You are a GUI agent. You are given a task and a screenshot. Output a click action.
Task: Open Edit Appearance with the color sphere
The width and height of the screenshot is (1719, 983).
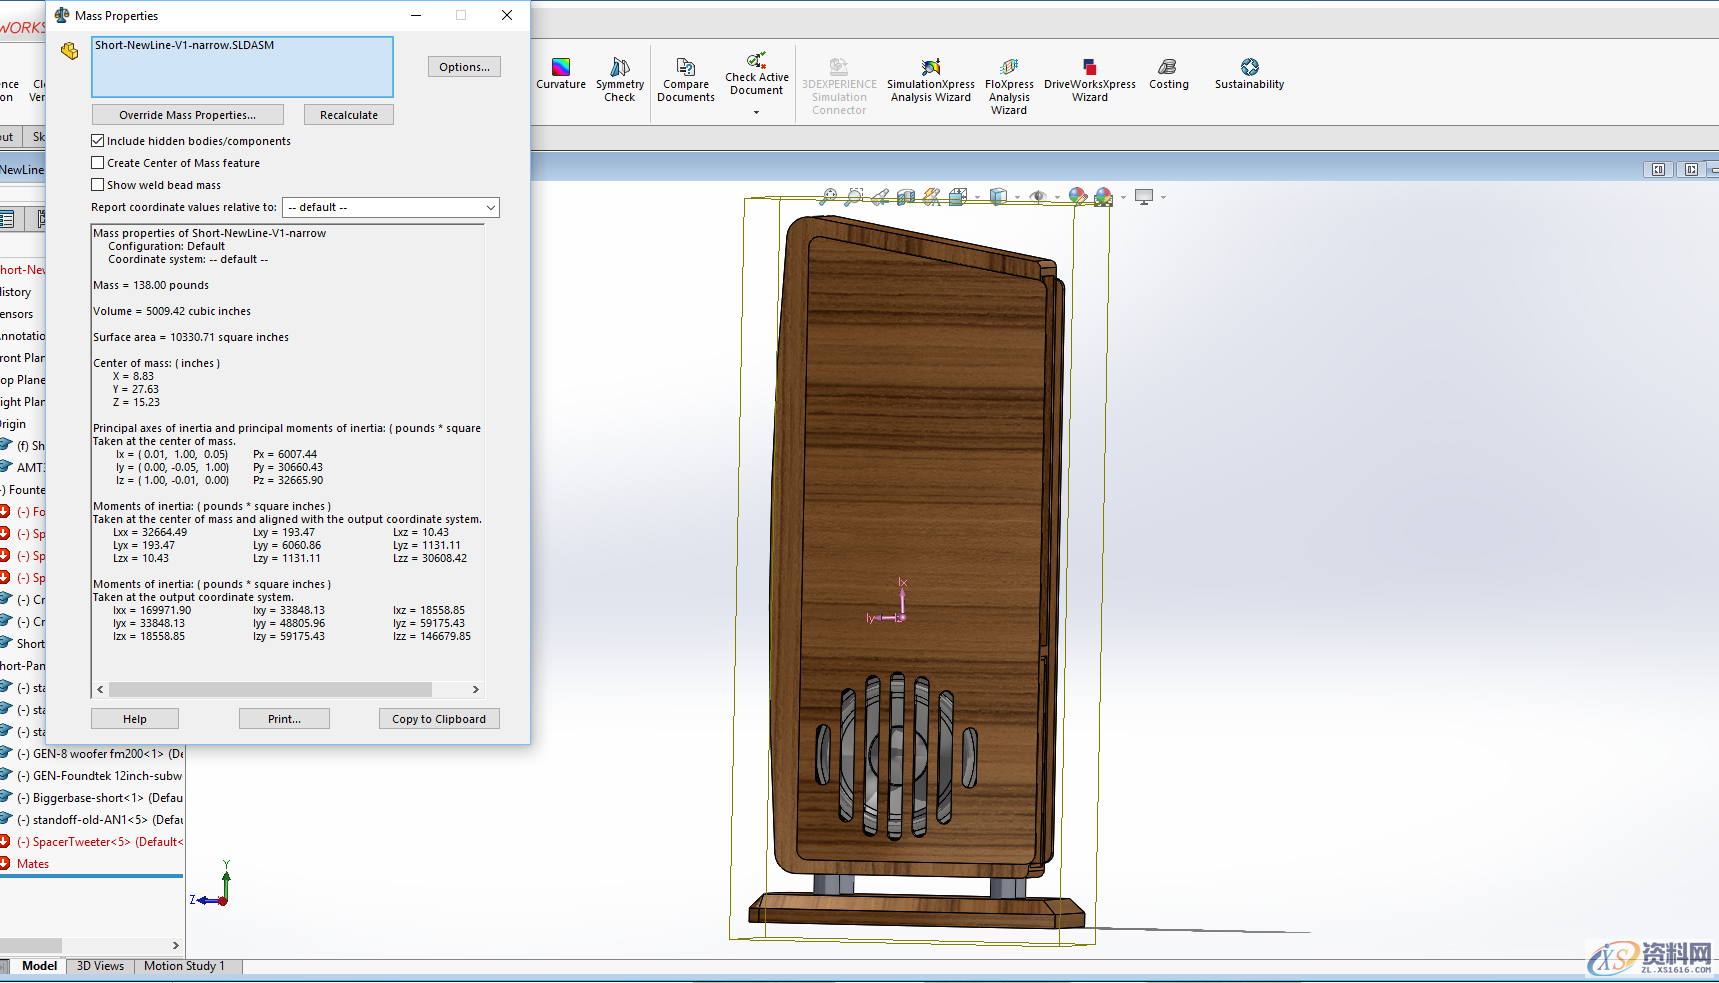point(1077,196)
